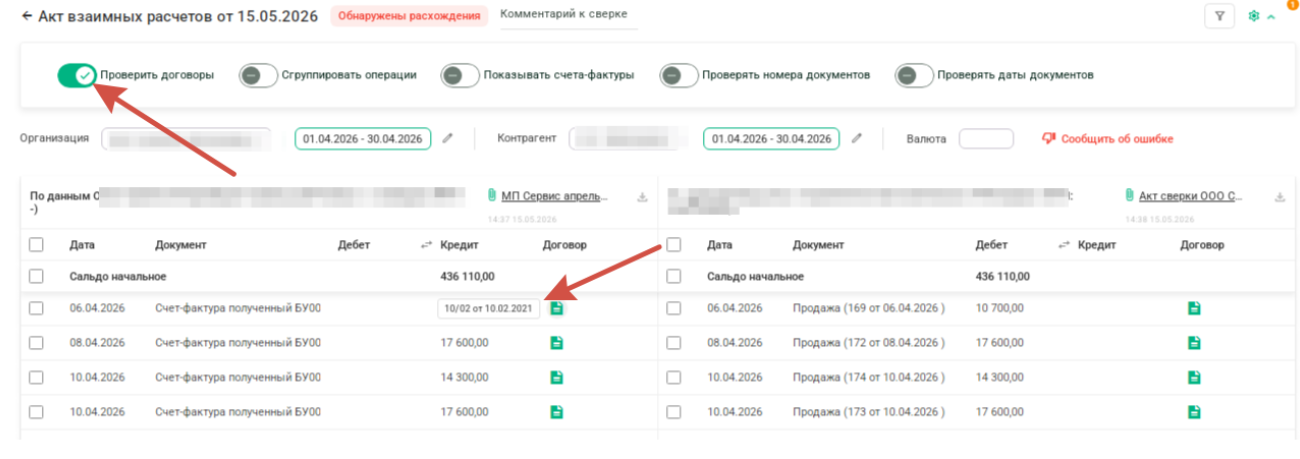Edit the counterparty period with its pencil icon
Image resolution: width=1300 pixels, height=459 pixels.
(856, 139)
